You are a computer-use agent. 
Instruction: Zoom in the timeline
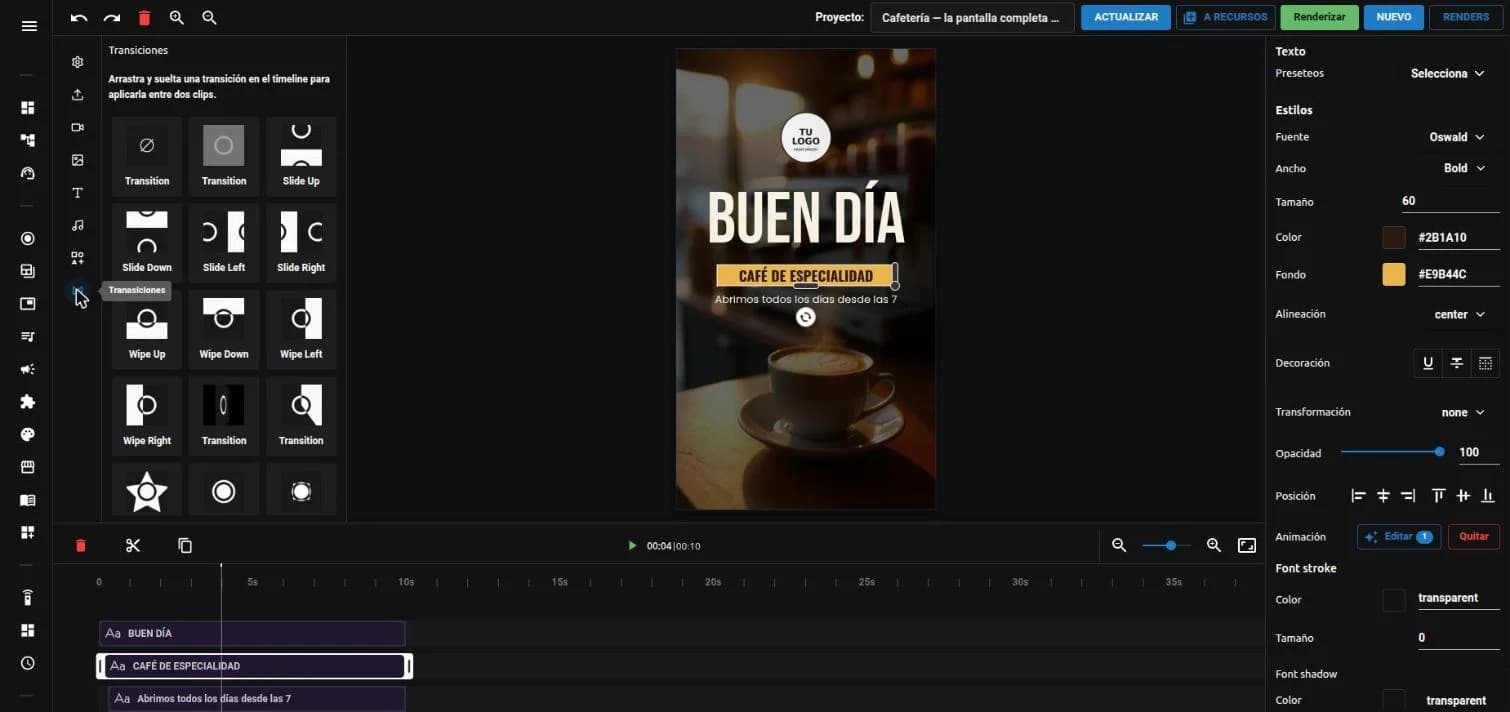[x=1214, y=545]
